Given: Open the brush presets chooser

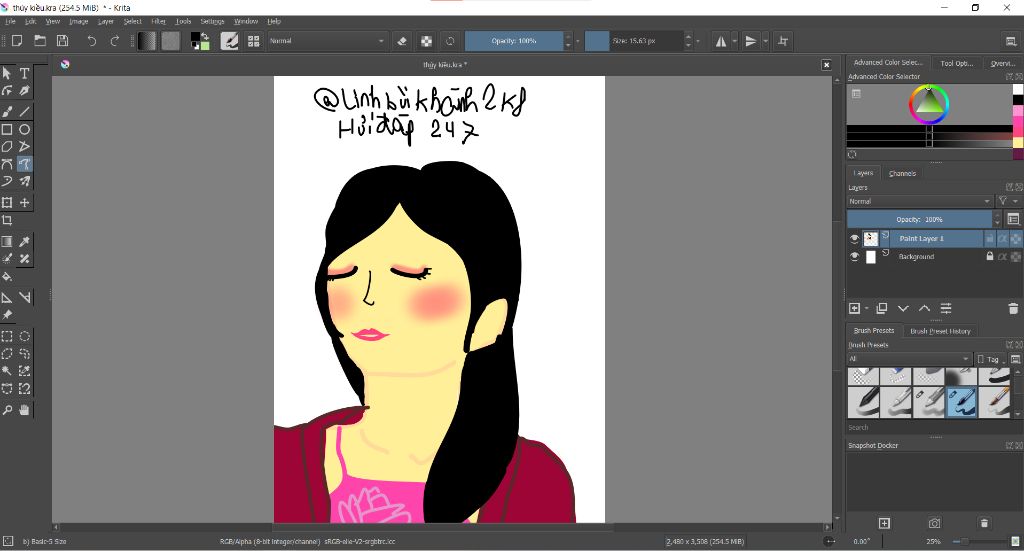Looking at the screenshot, I should tap(253, 40).
